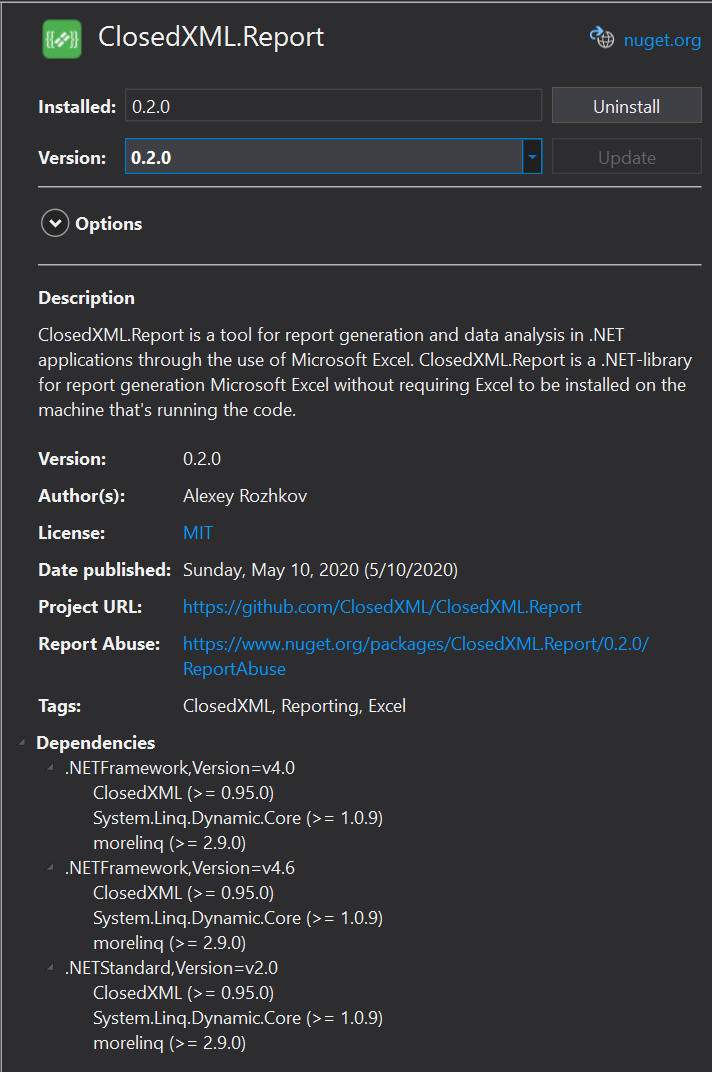Select .NETFramework,Version=v4.6 tree item

click(180, 868)
